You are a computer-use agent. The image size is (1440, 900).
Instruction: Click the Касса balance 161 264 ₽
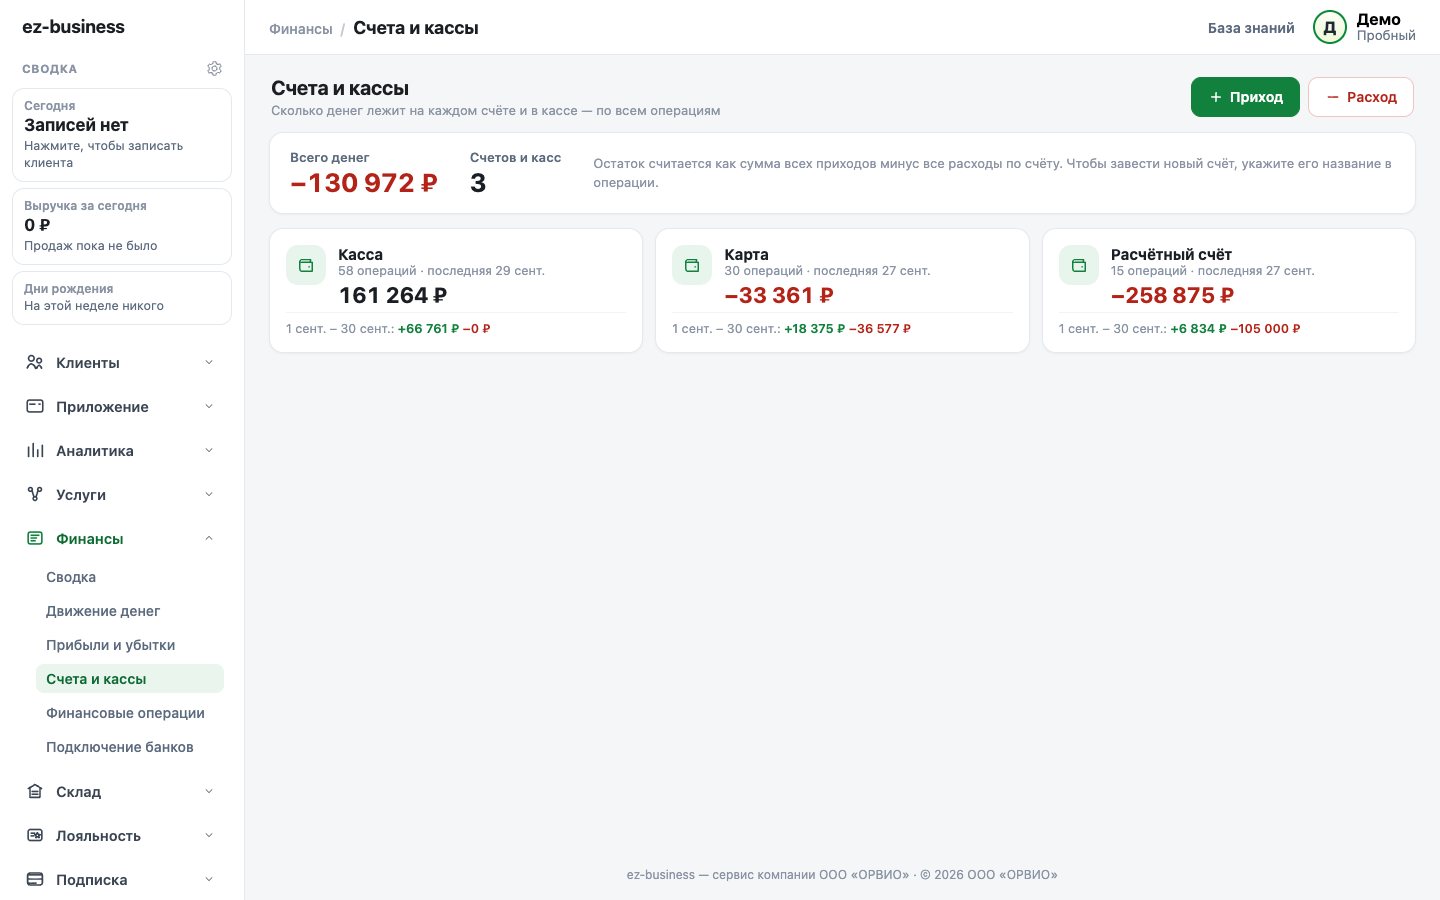tap(393, 295)
